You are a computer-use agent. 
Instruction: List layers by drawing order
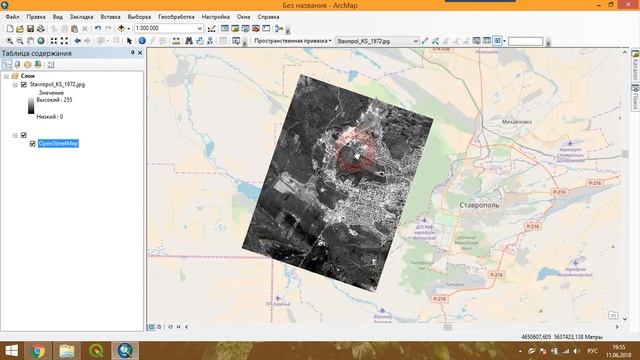(x=7, y=64)
